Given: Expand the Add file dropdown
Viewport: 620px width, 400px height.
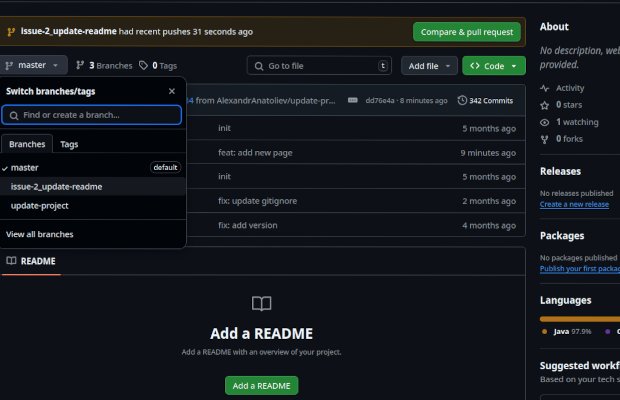Looking at the screenshot, I should click(x=430, y=66).
